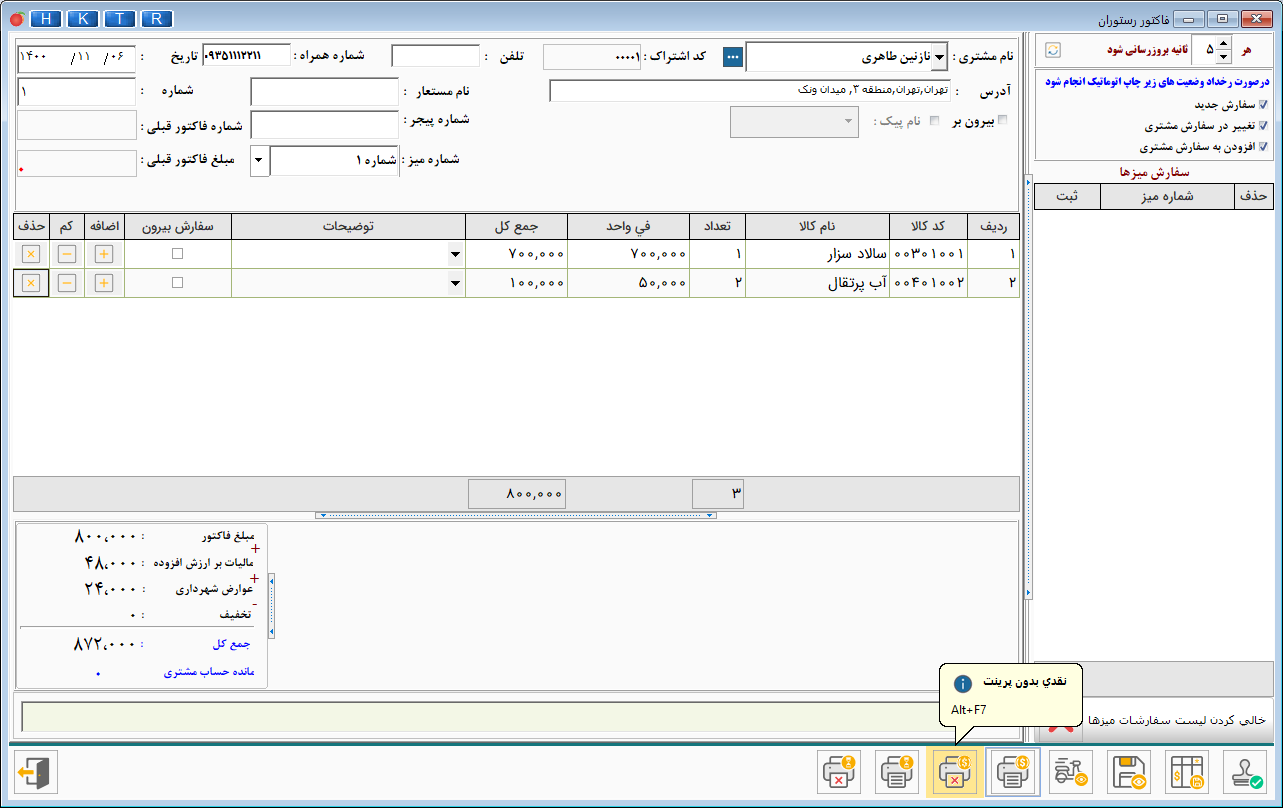The height and width of the screenshot is (808, 1283).
Task: Click the plus add icon for سالاد سزار row
Action: (x=104, y=254)
